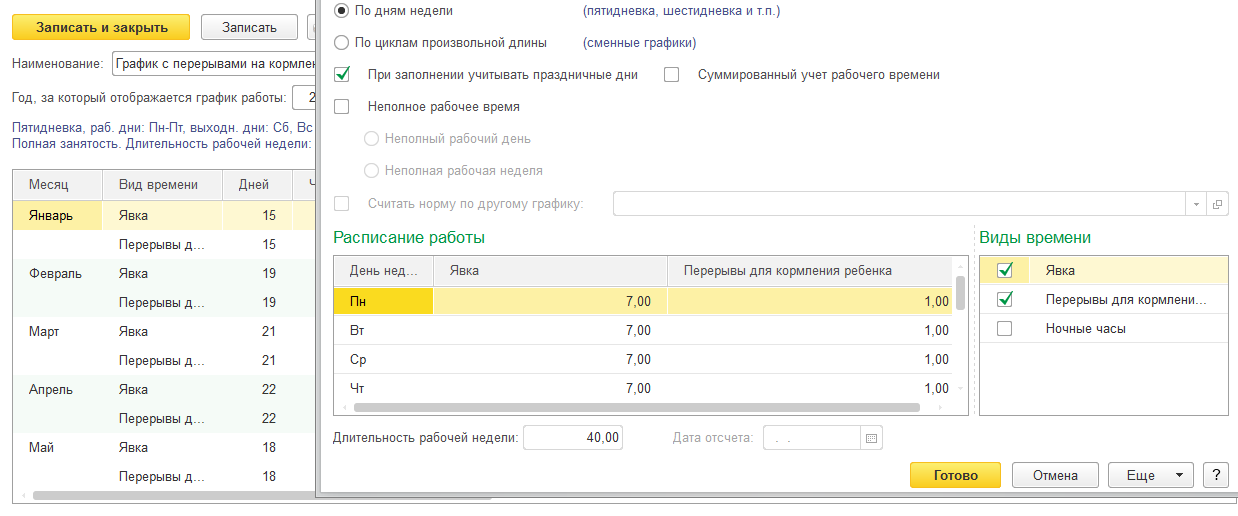Open the Еще dropdown menu

1150,475
